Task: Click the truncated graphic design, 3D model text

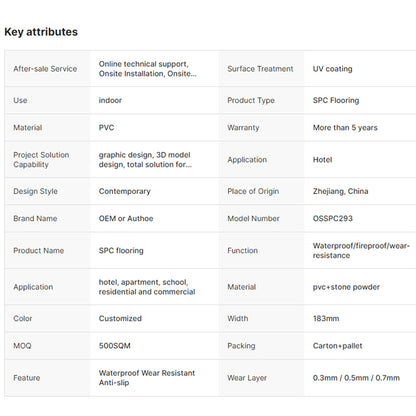Action: pos(145,160)
